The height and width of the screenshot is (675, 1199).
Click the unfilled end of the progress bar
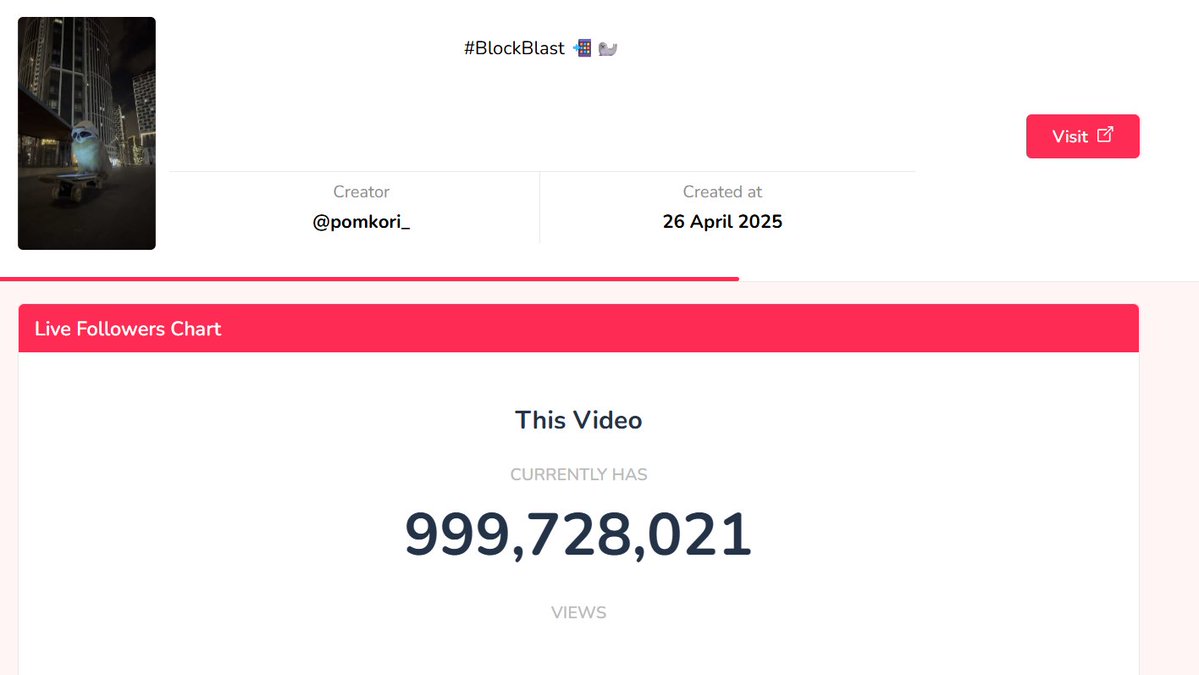[x=969, y=279]
